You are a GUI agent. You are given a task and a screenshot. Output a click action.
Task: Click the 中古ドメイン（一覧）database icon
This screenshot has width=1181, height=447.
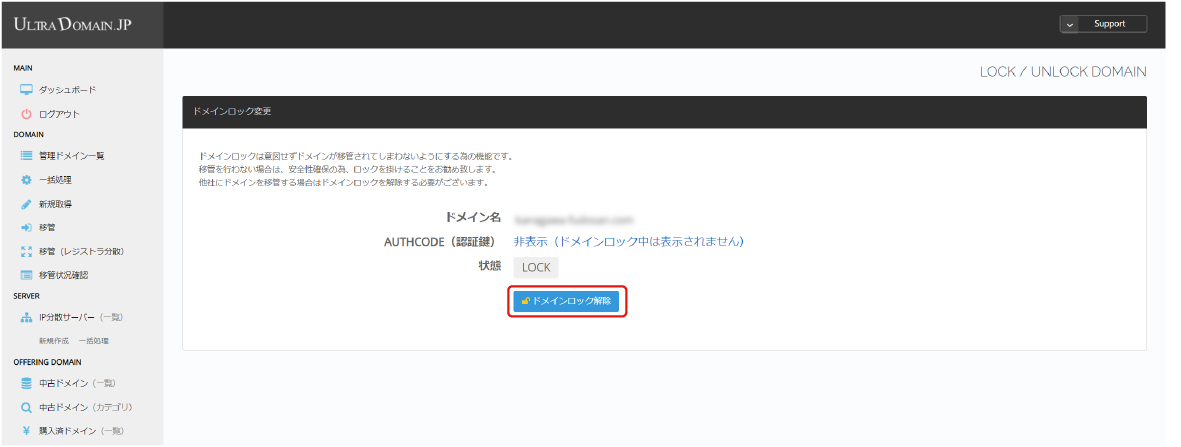27,383
